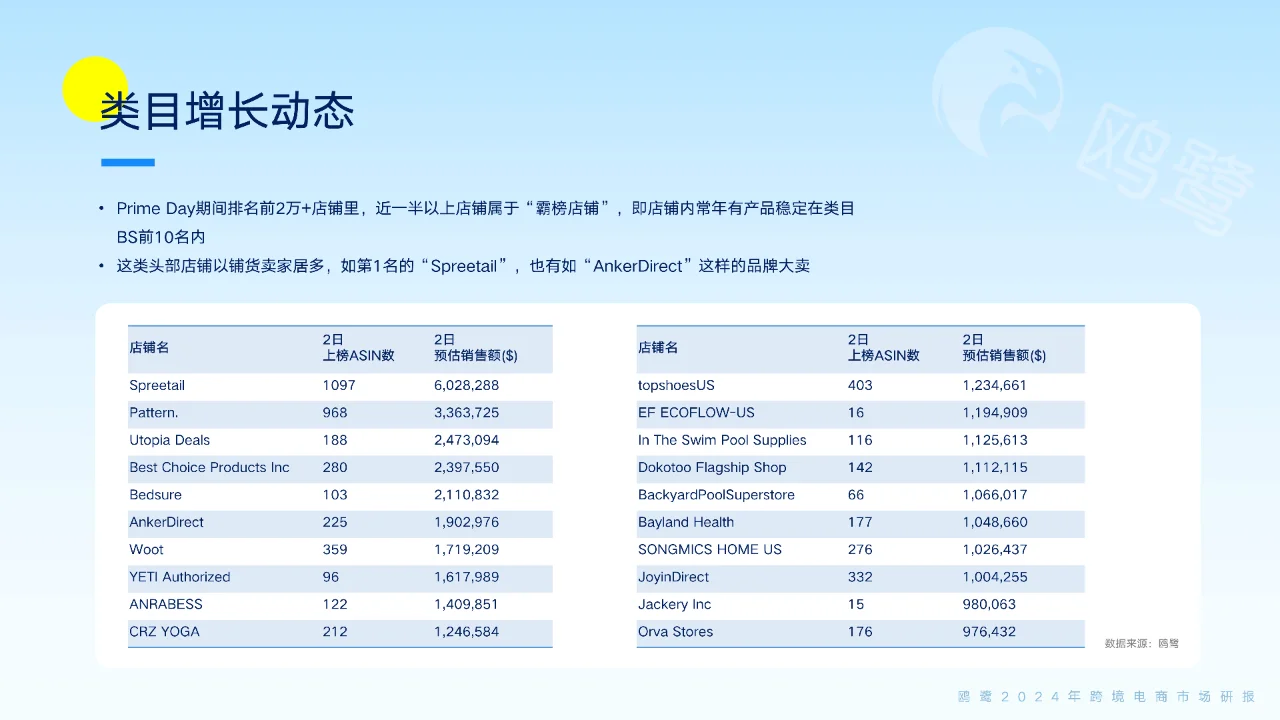Click the store name Spreetail

[x=157, y=385]
